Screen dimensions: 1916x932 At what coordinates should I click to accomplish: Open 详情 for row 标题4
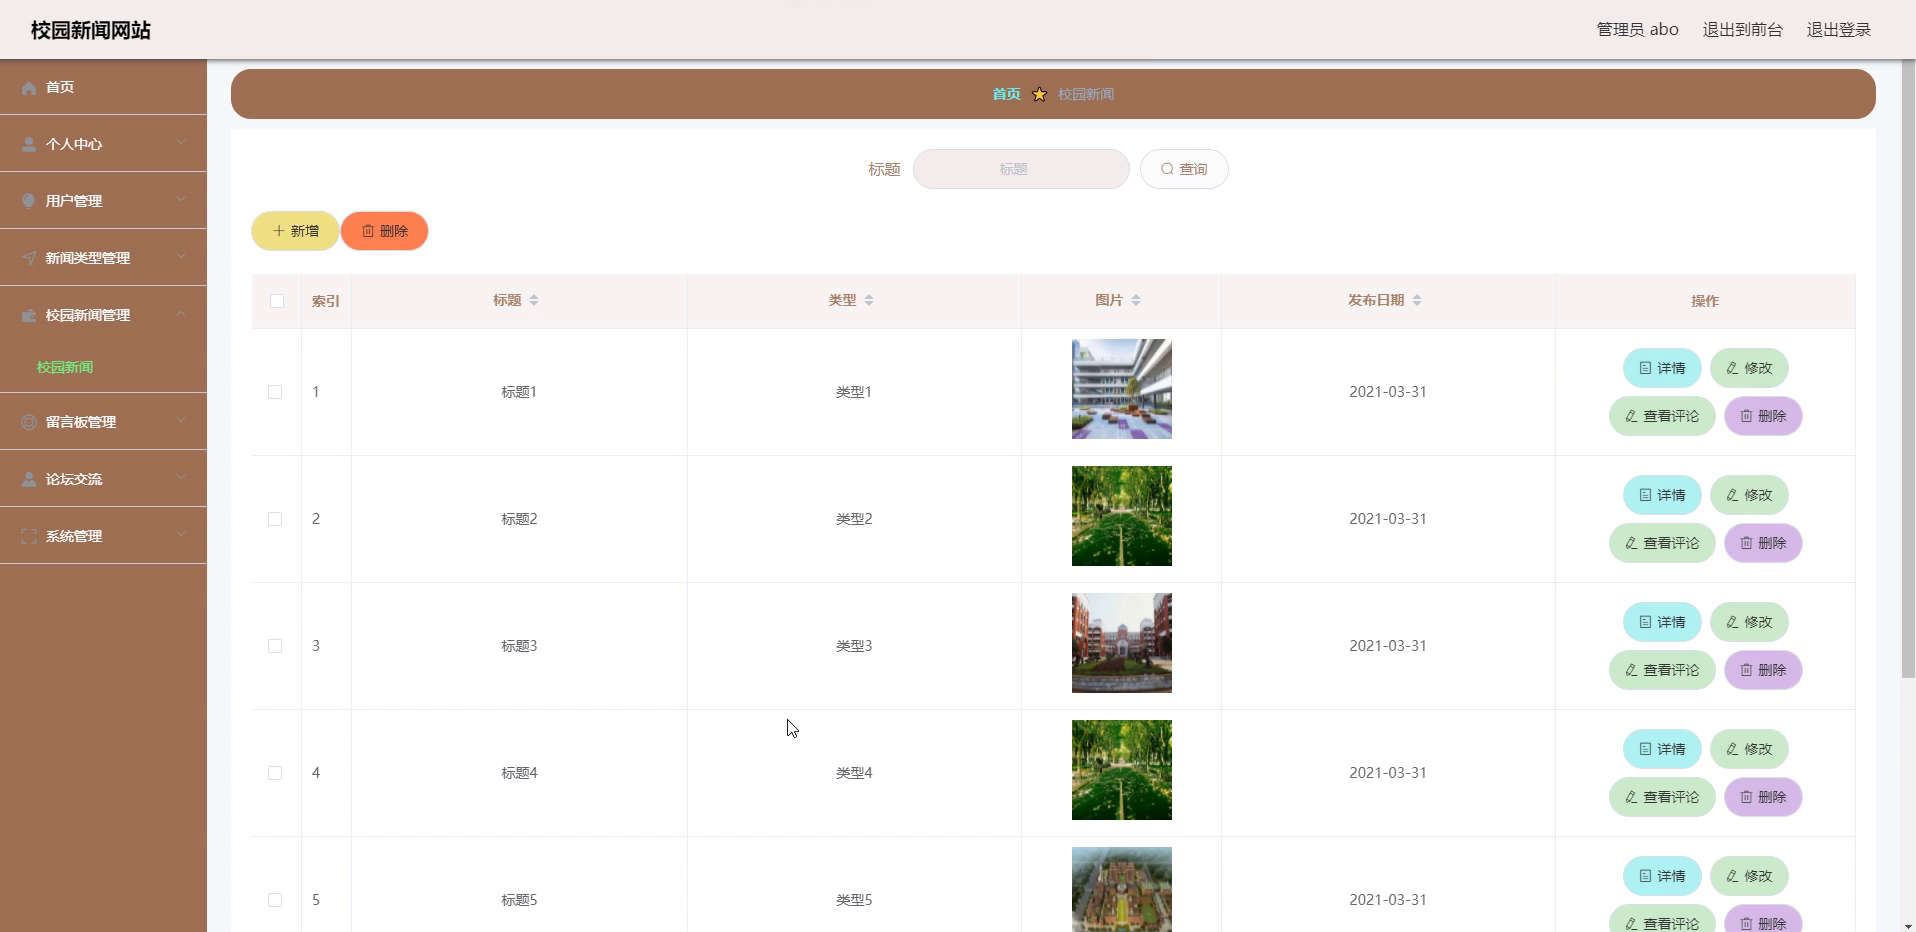coord(1662,749)
